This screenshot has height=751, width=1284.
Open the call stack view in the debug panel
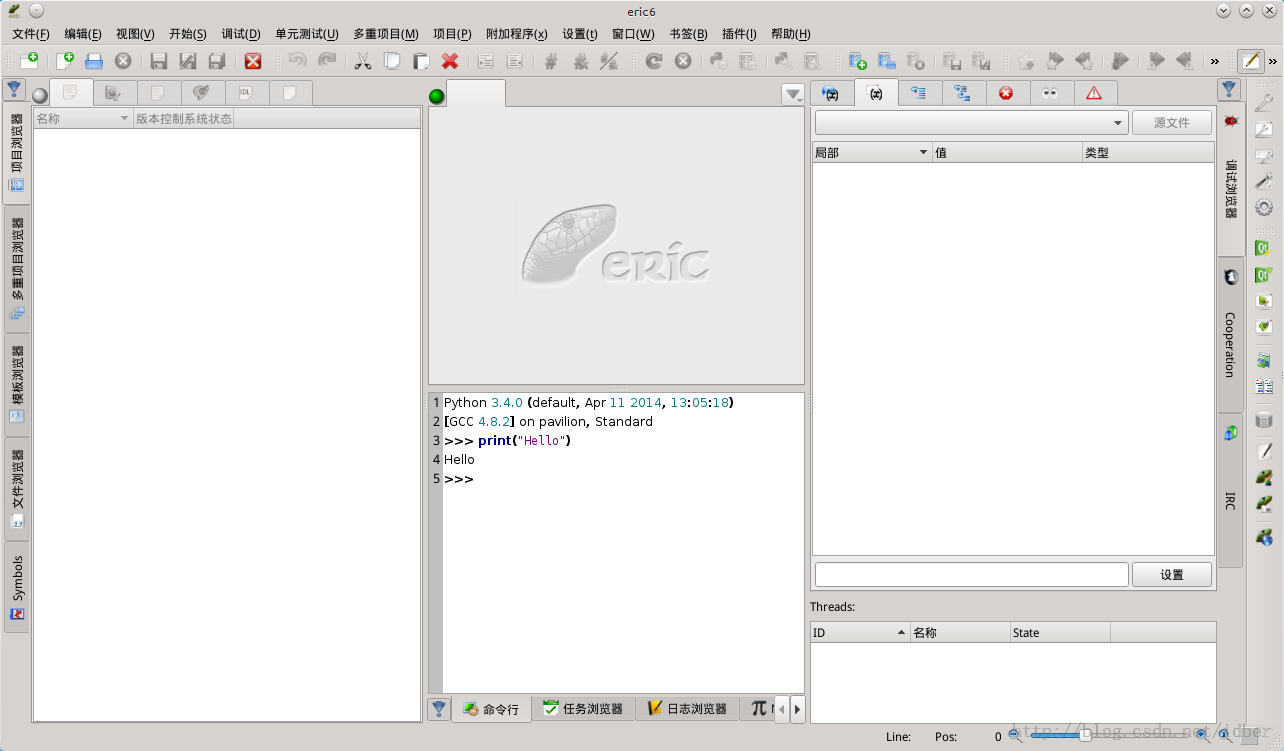click(x=918, y=92)
